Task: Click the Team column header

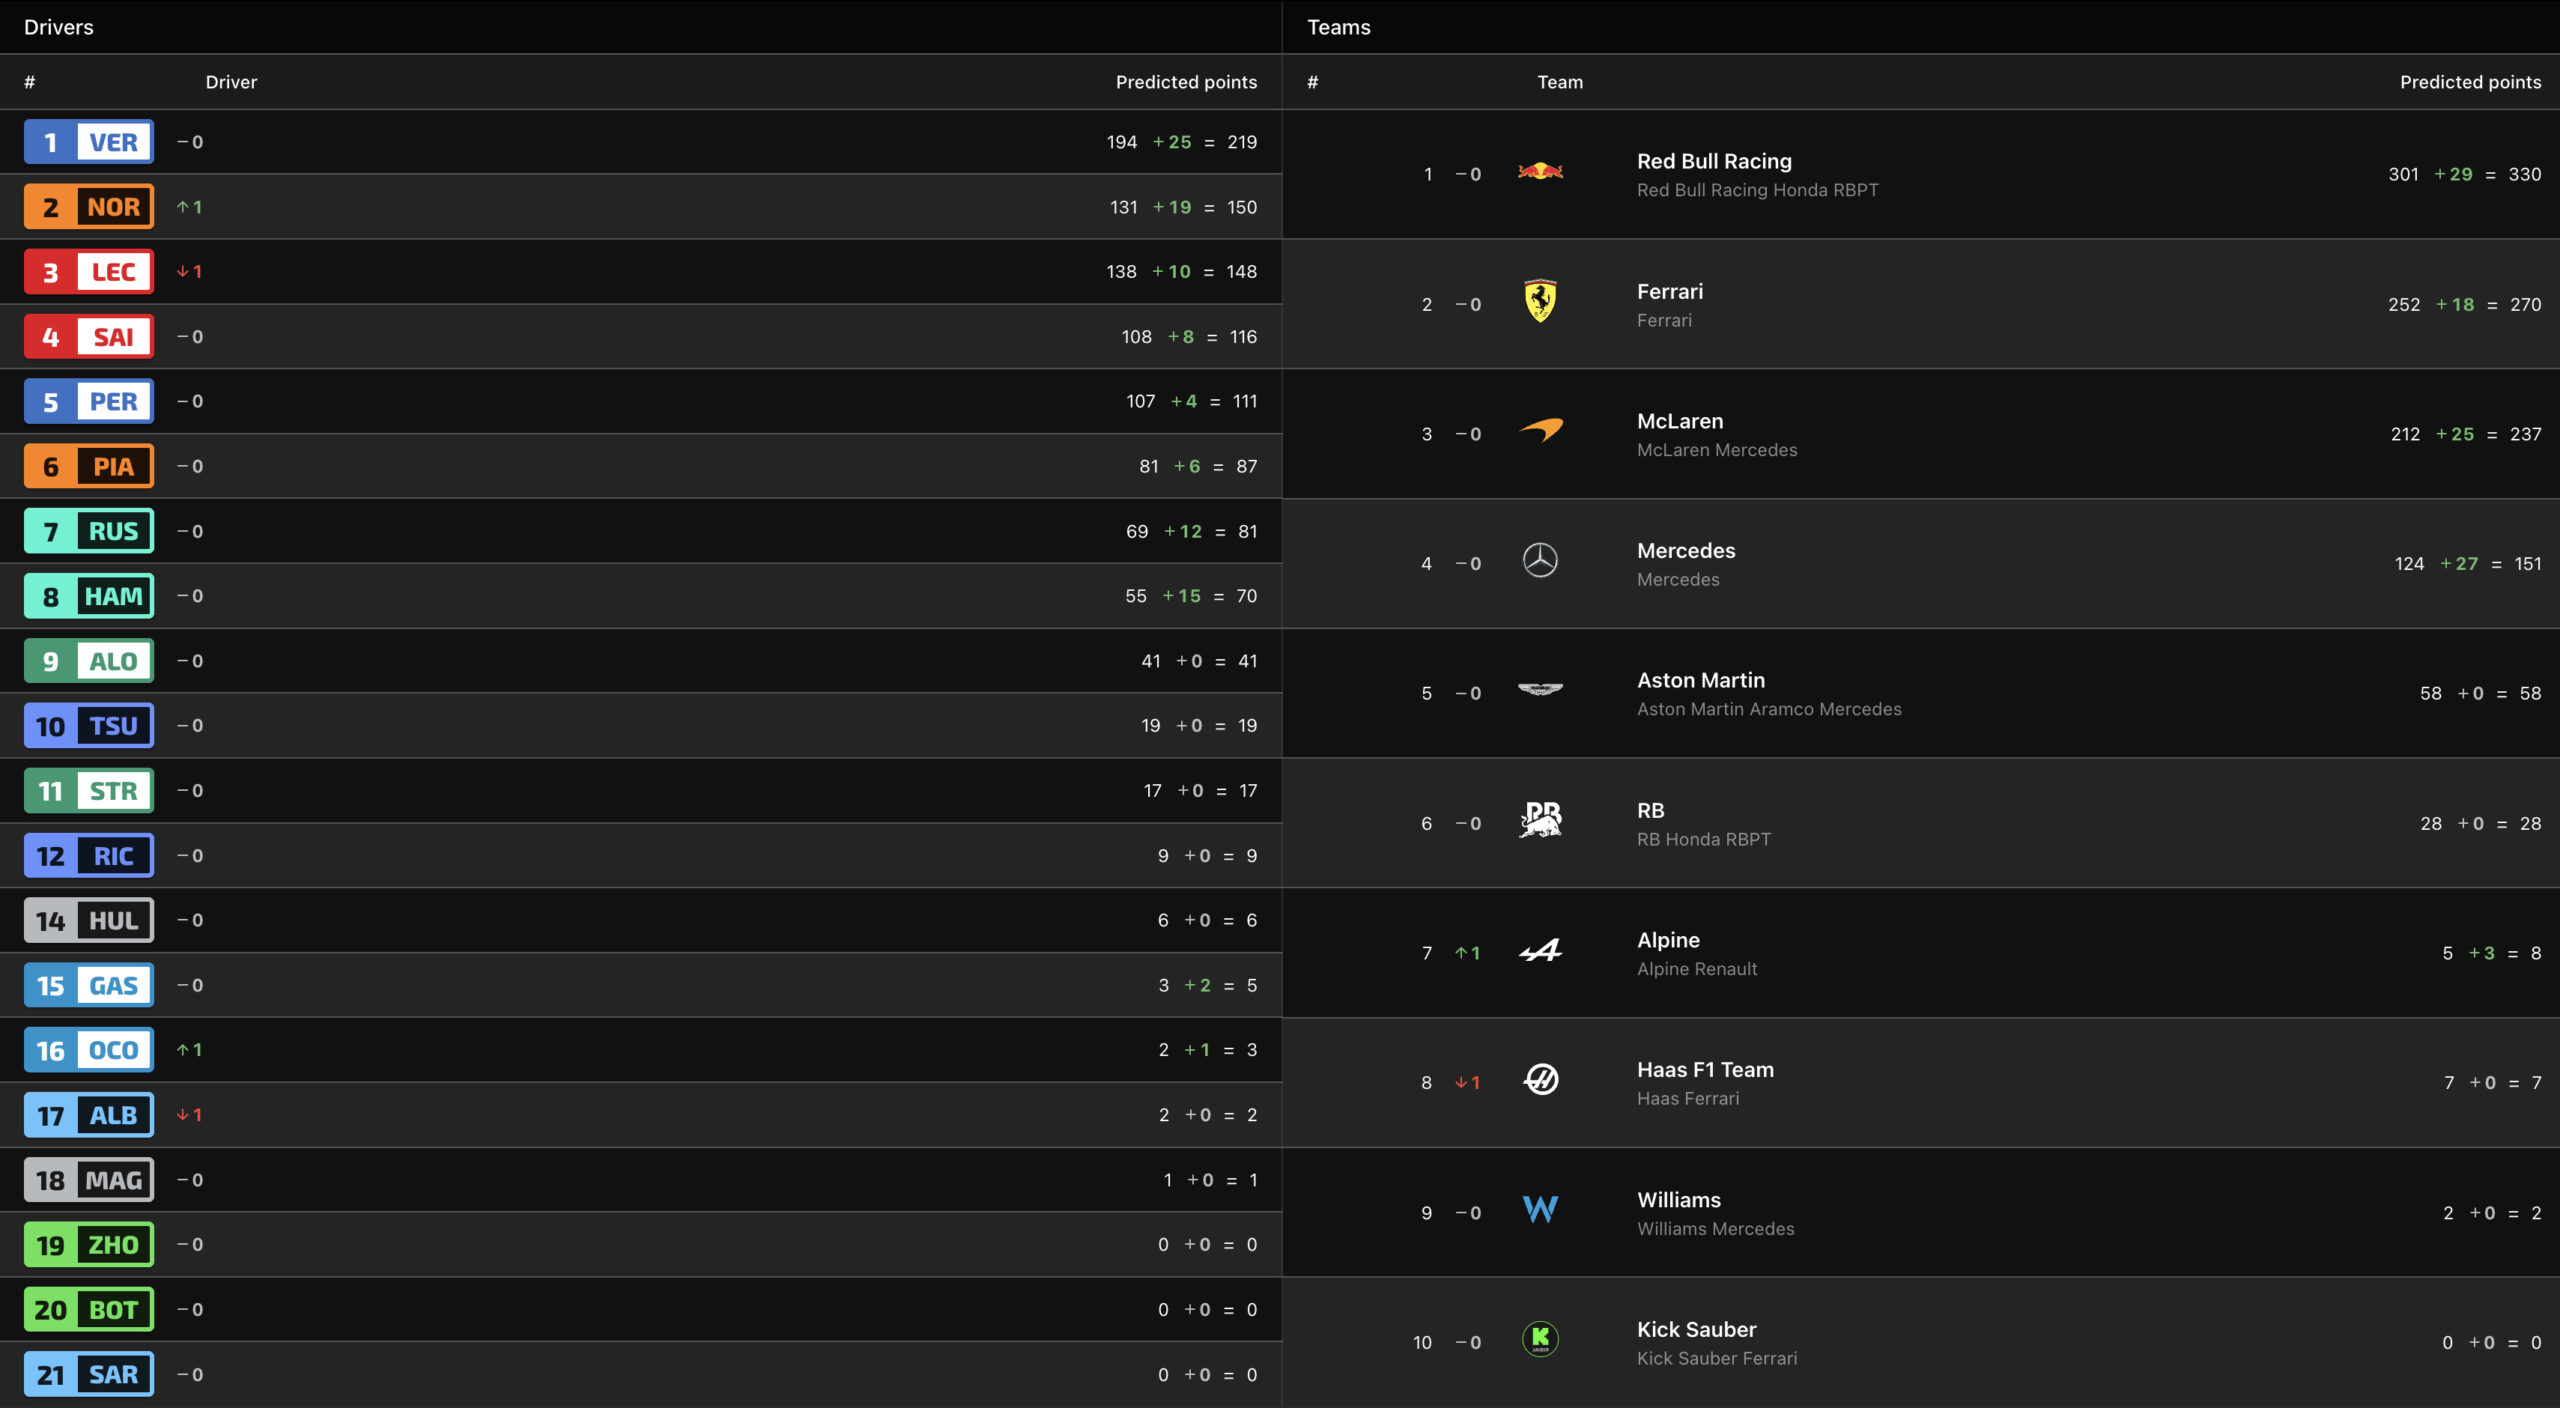Action: [1560, 82]
